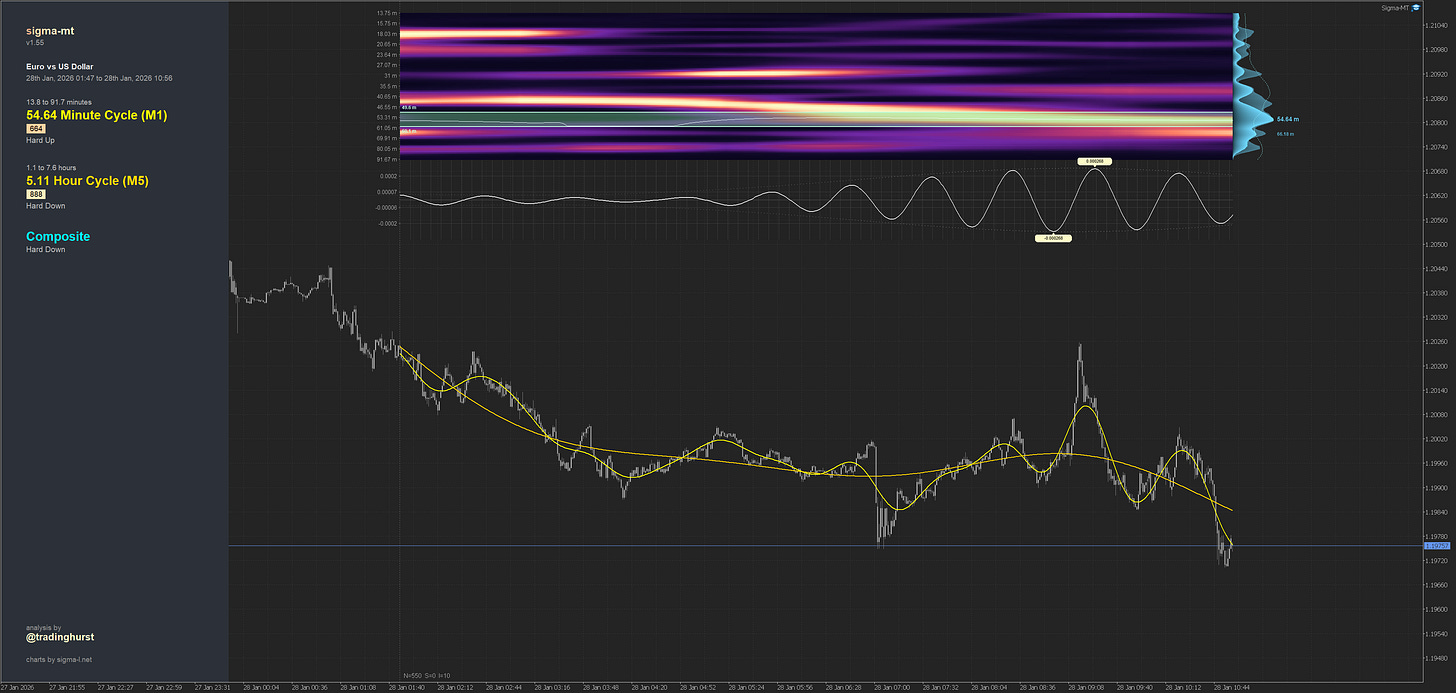Click the Hard Up status text
This screenshot has height=693, width=1456.
point(40,140)
